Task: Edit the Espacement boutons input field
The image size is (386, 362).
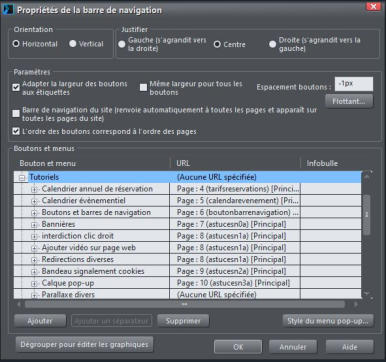Action: pyautogui.click(x=354, y=84)
